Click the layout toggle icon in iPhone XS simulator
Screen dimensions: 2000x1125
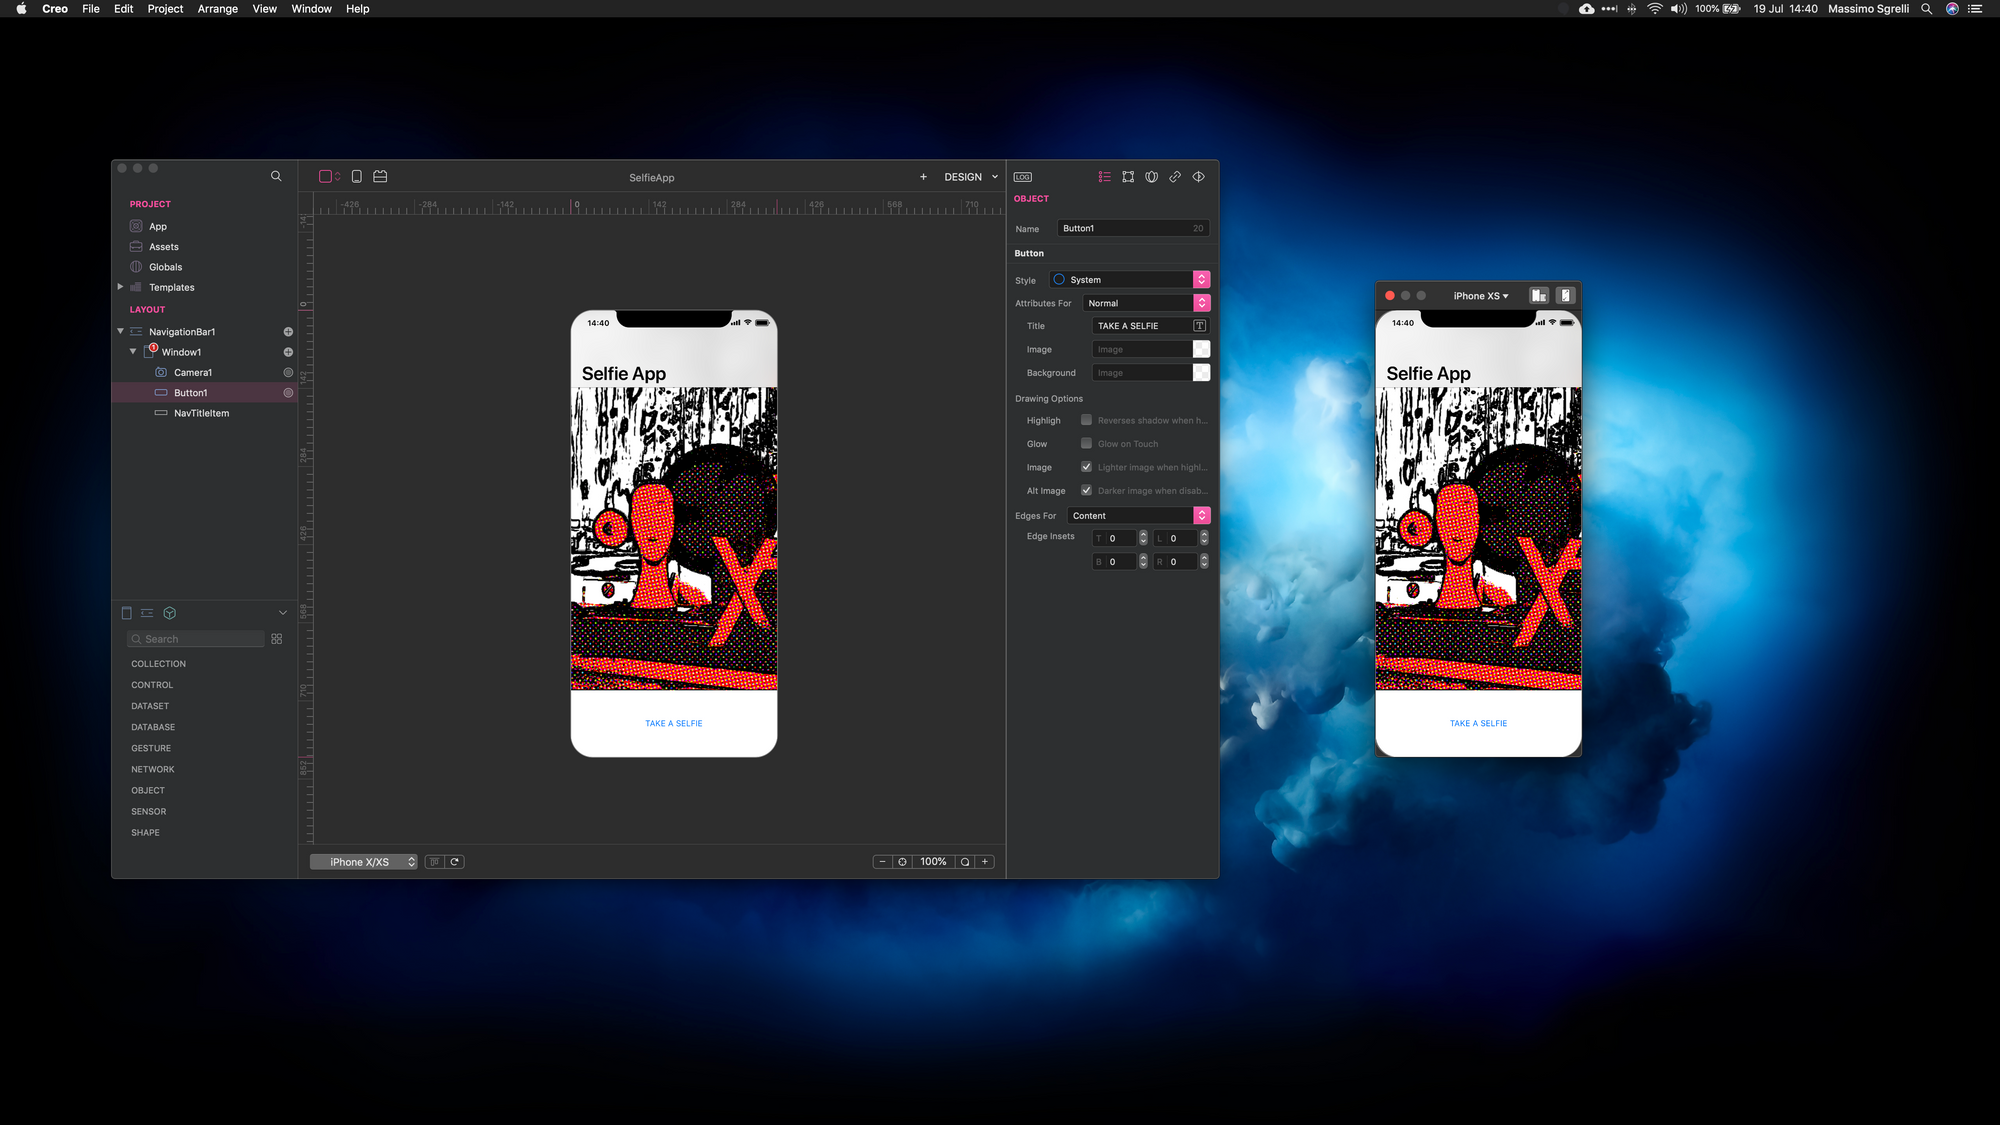pos(1539,296)
